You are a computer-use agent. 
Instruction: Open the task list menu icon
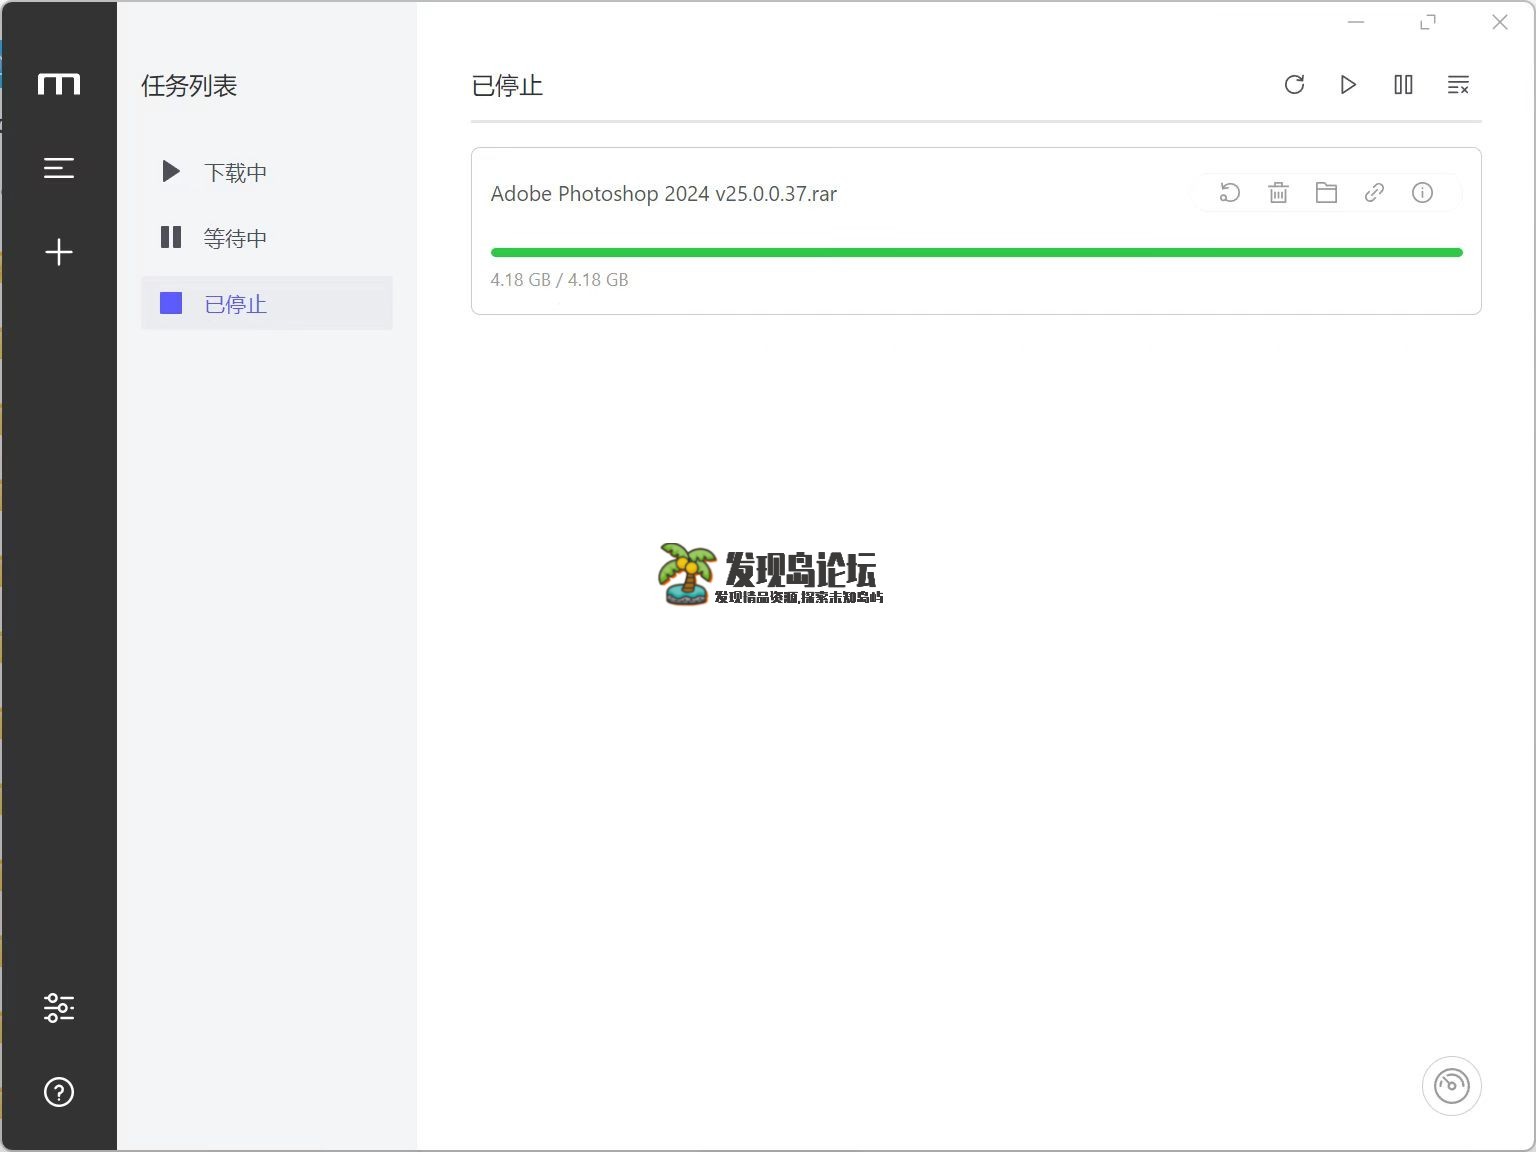click(x=59, y=168)
